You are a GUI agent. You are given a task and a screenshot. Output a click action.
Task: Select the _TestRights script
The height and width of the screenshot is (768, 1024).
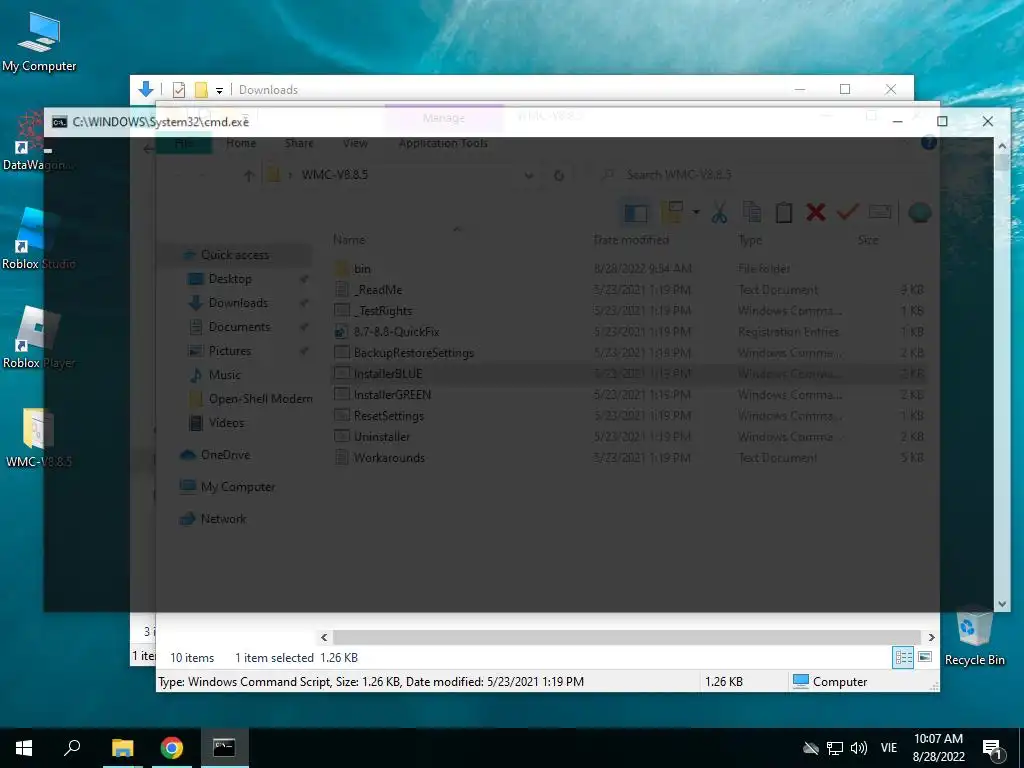629,310
